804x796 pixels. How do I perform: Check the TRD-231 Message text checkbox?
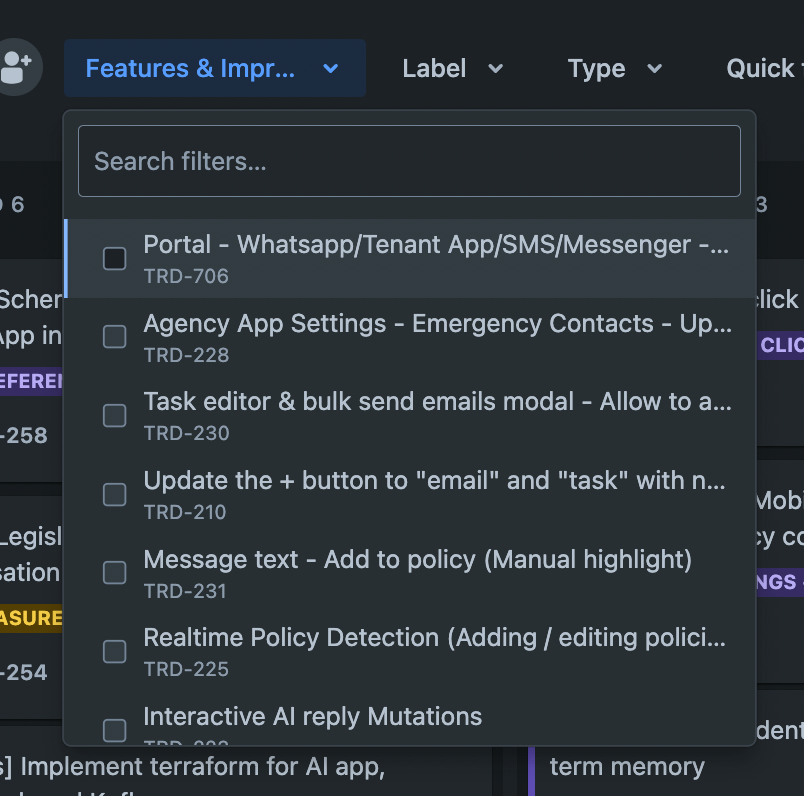click(x=114, y=573)
